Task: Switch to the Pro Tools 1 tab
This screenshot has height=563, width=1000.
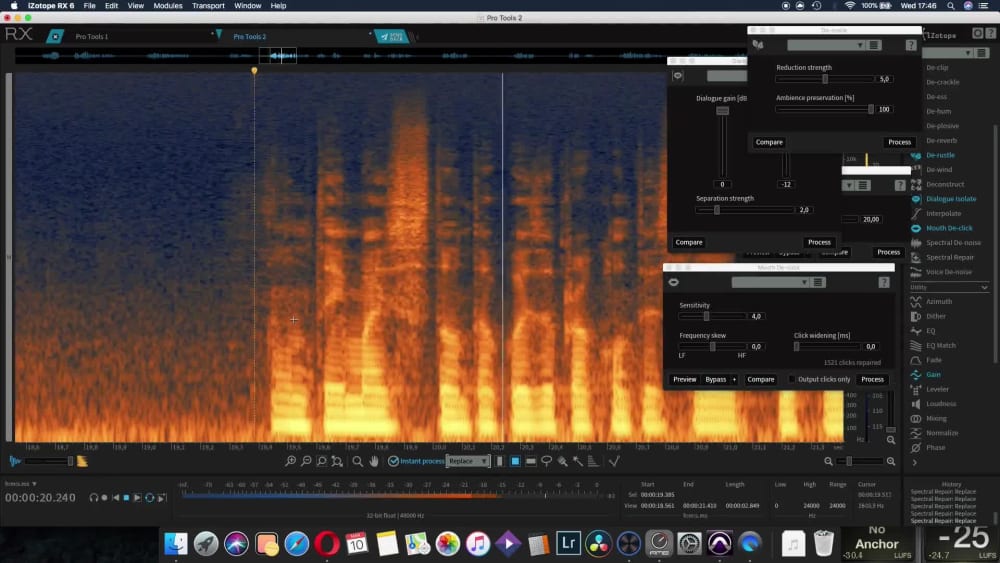Action: [x=92, y=36]
